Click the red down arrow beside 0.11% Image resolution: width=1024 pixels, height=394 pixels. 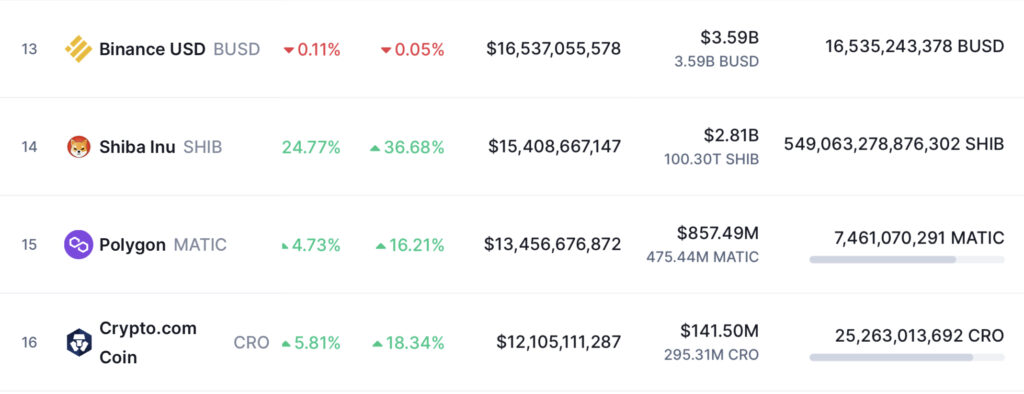pyautogui.click(x=289, y=50)
